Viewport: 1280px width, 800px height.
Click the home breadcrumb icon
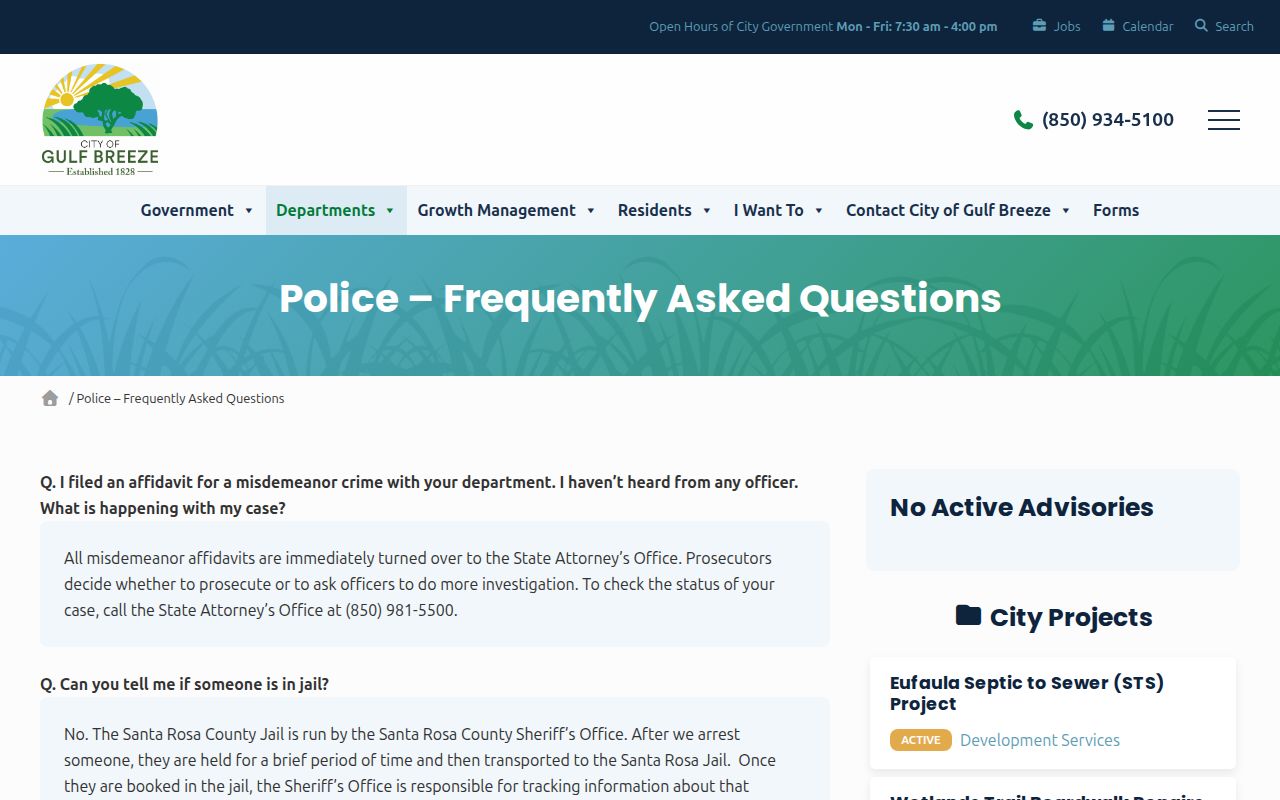click(x=50, y=398)
